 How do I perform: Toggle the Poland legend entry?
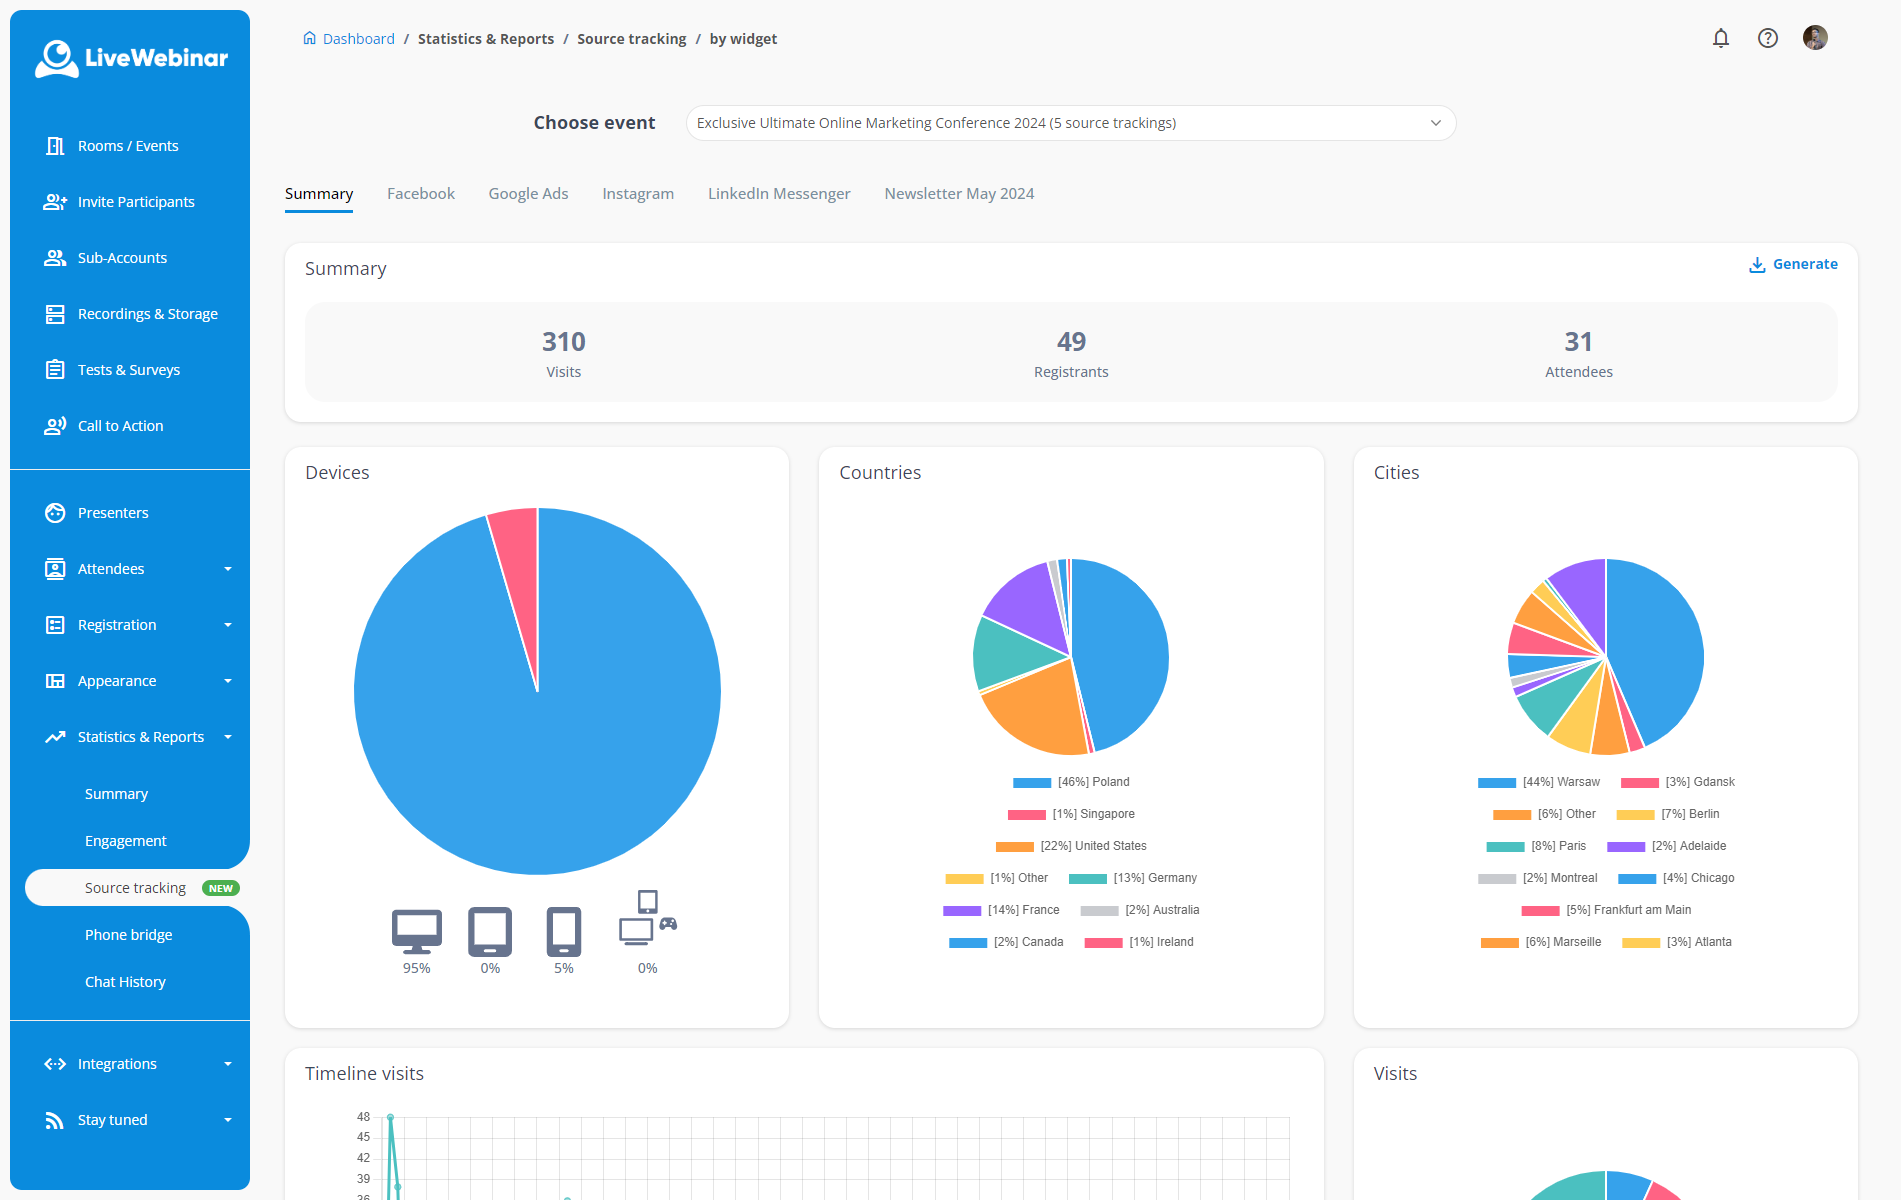[1070, 782]
